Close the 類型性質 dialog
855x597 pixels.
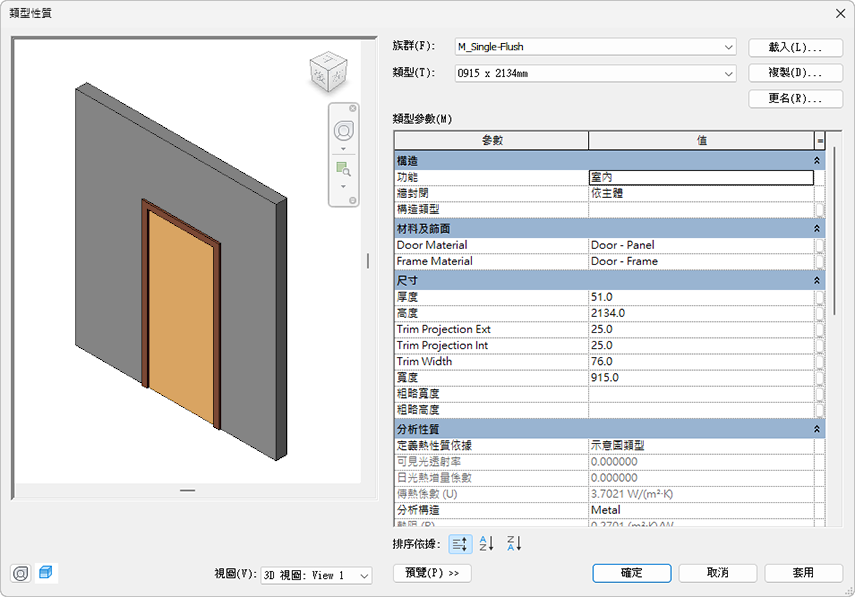[x=840, y=13]
